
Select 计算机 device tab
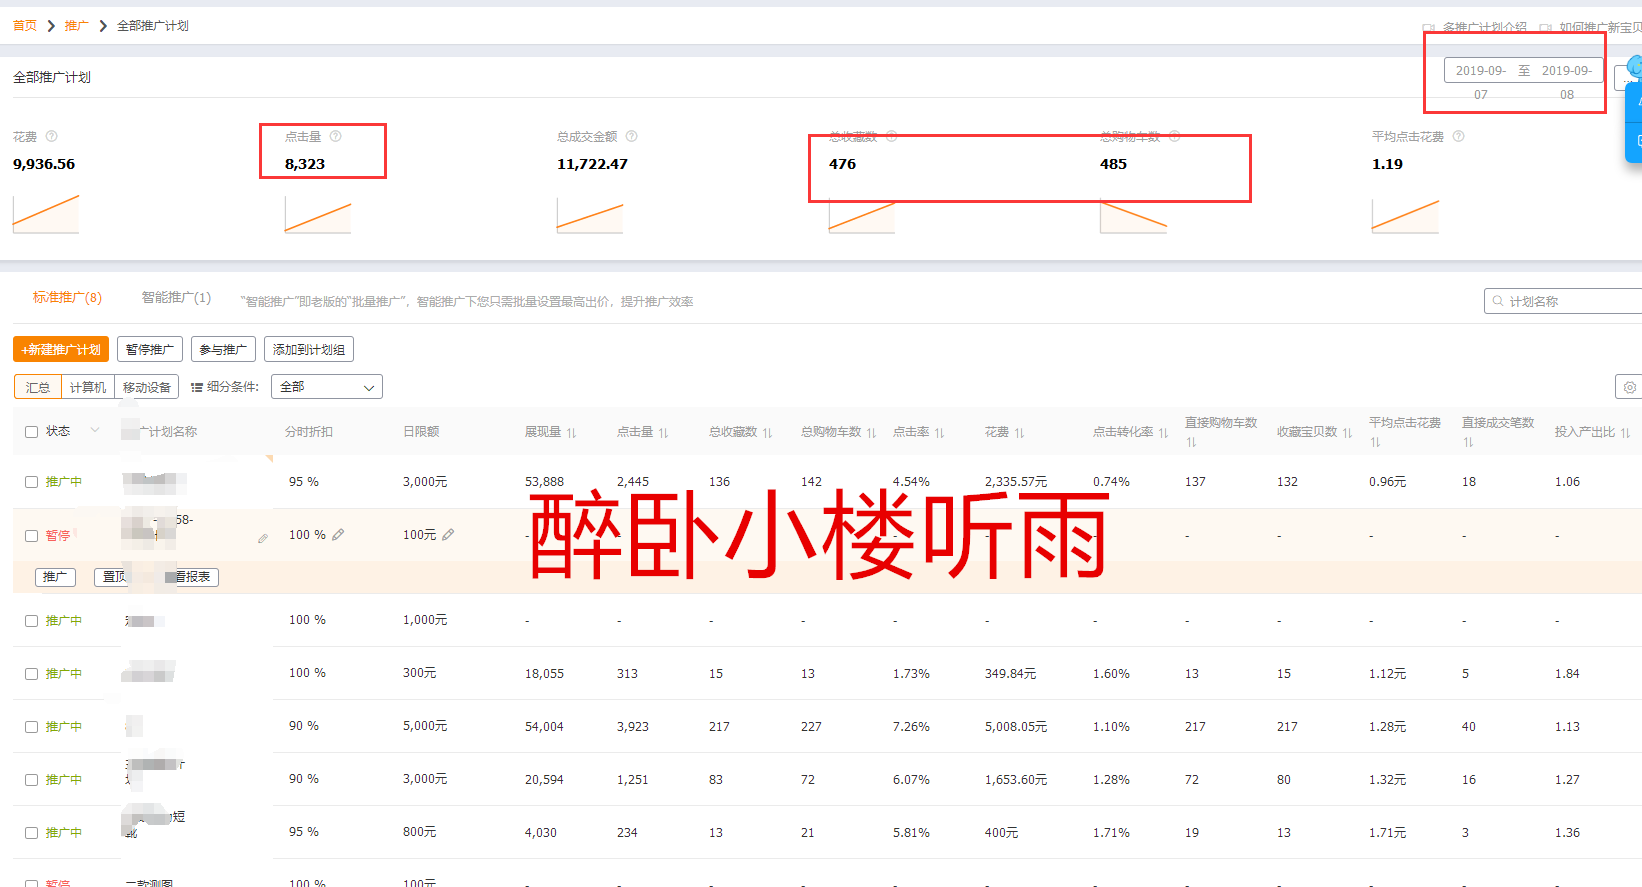(88, 387)
